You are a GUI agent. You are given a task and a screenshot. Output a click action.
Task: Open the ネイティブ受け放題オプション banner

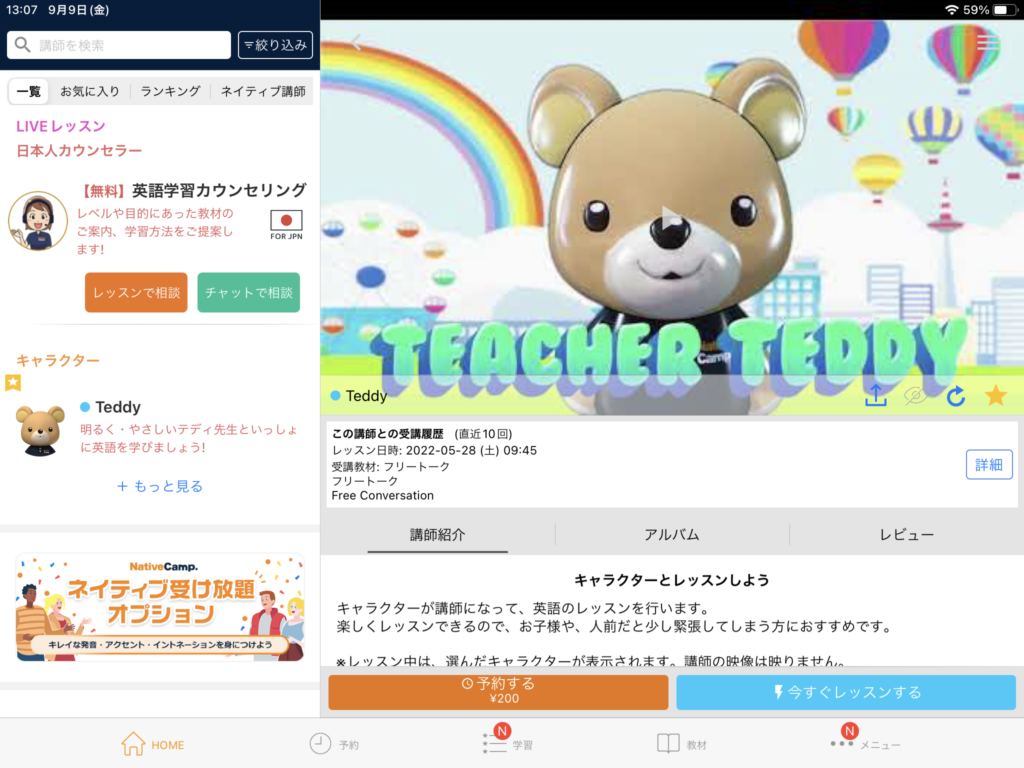point(160,607)
